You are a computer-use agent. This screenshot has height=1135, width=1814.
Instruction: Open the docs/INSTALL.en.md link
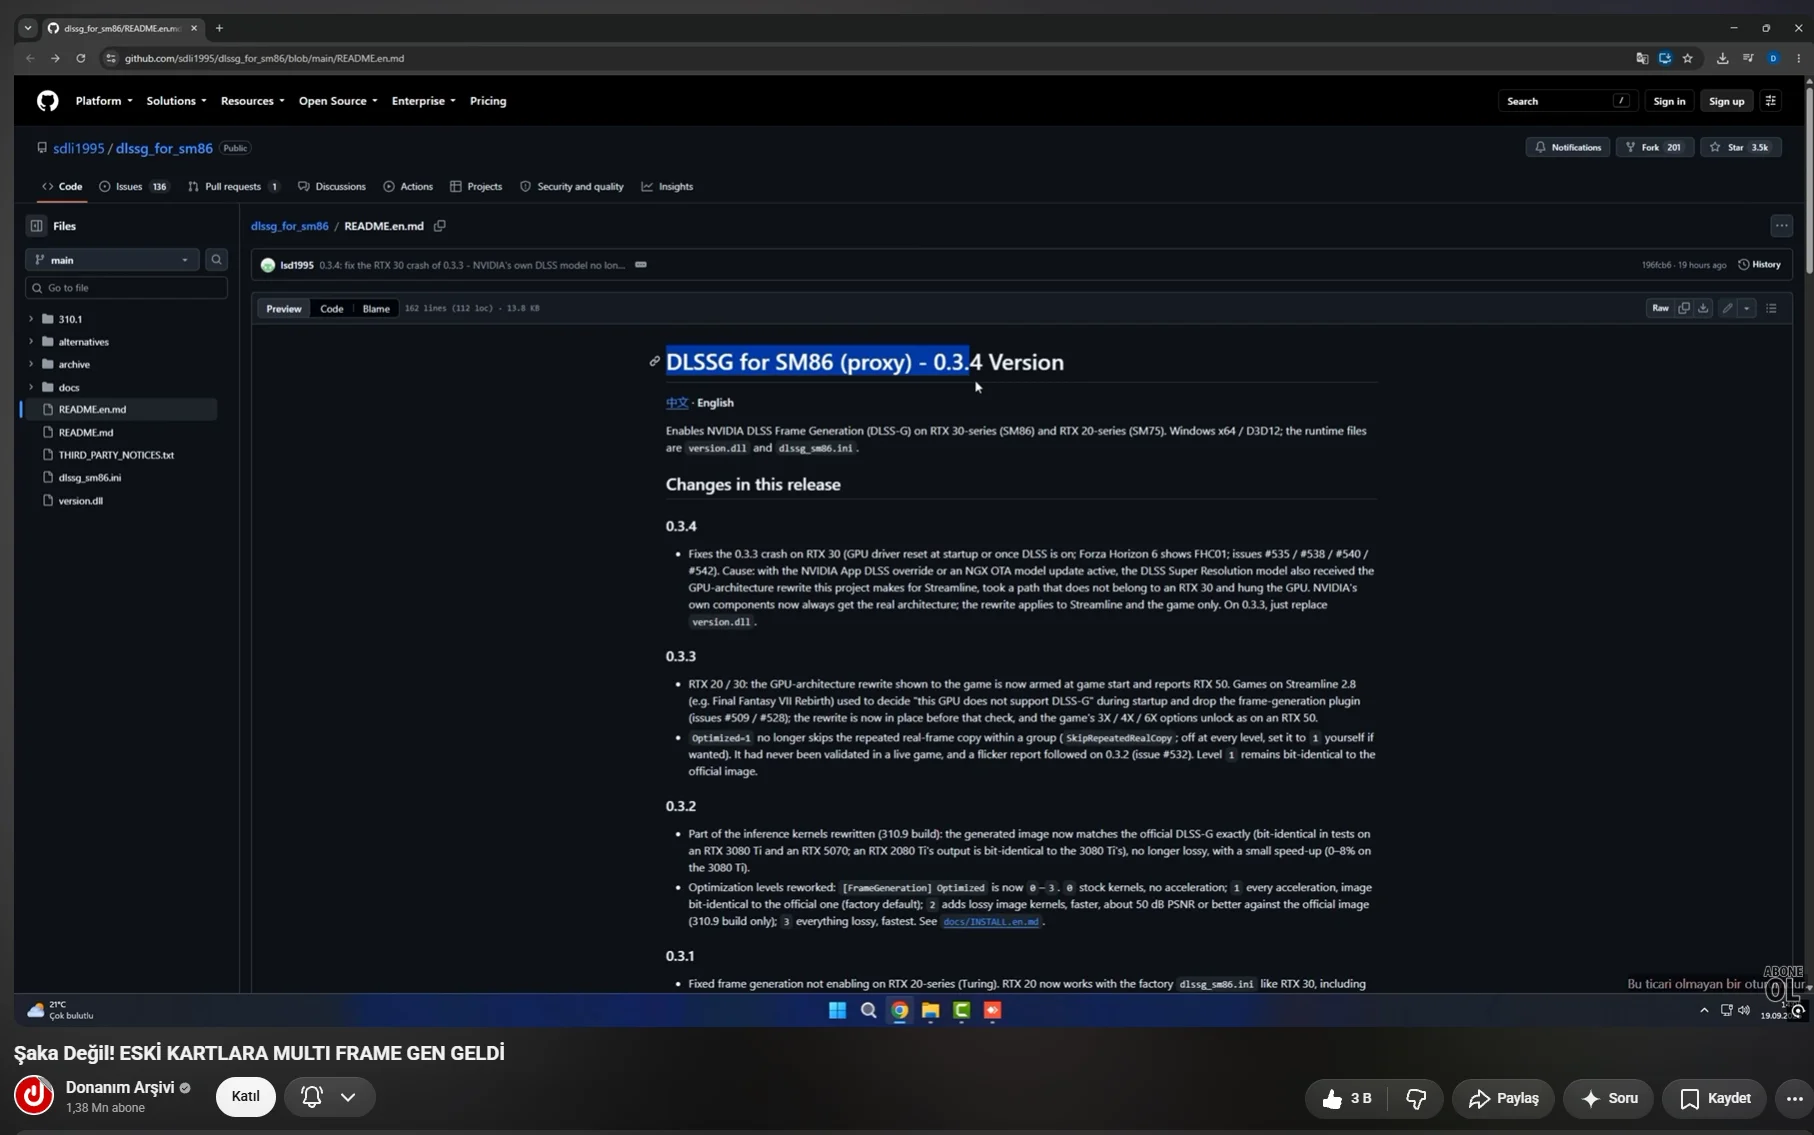coord(990,922)
